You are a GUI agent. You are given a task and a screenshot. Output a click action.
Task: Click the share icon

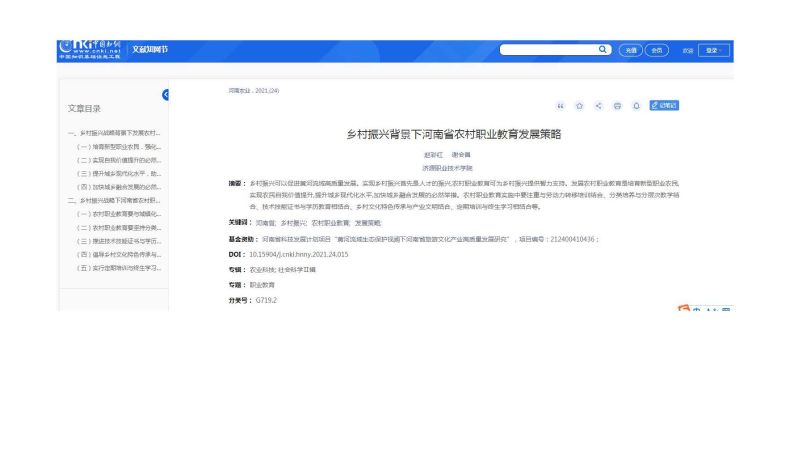click(x=598, y=105)
